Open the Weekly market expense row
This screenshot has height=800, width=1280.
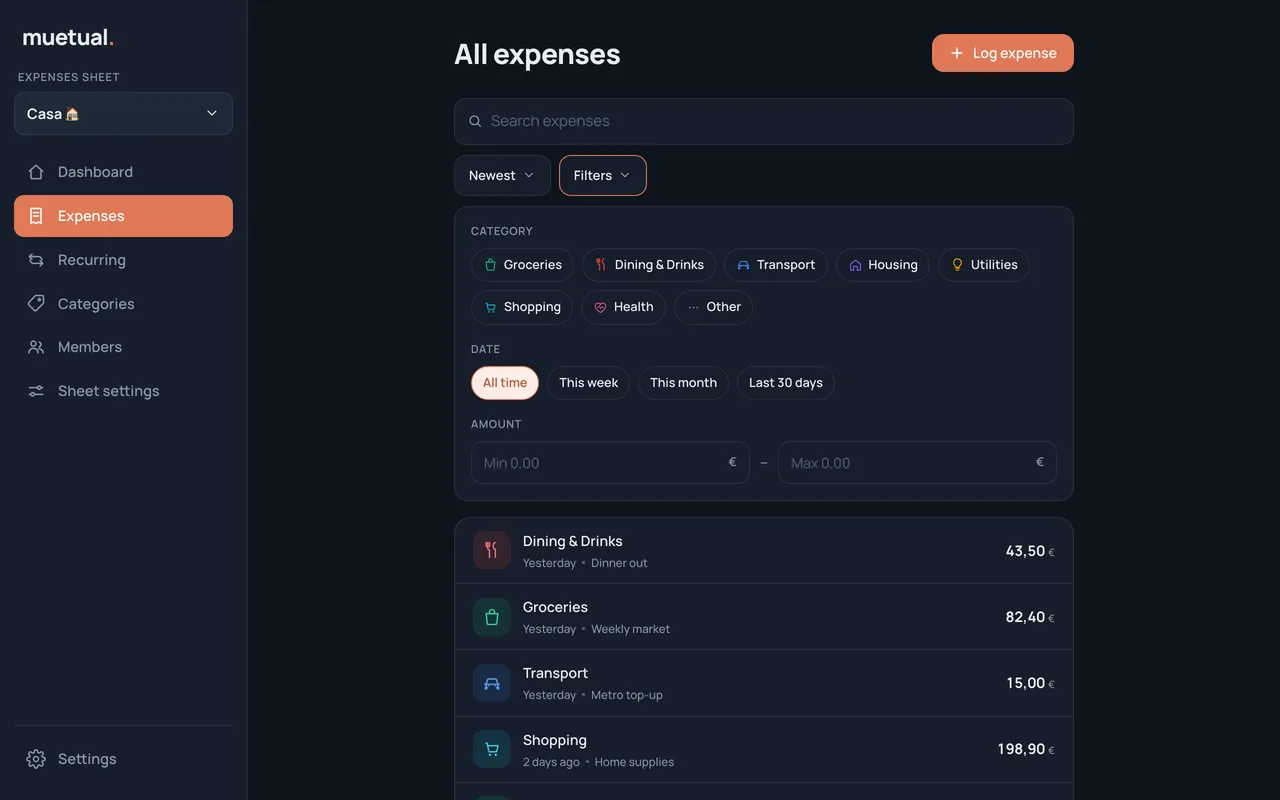pyautogui.click(x=764, y=617)
